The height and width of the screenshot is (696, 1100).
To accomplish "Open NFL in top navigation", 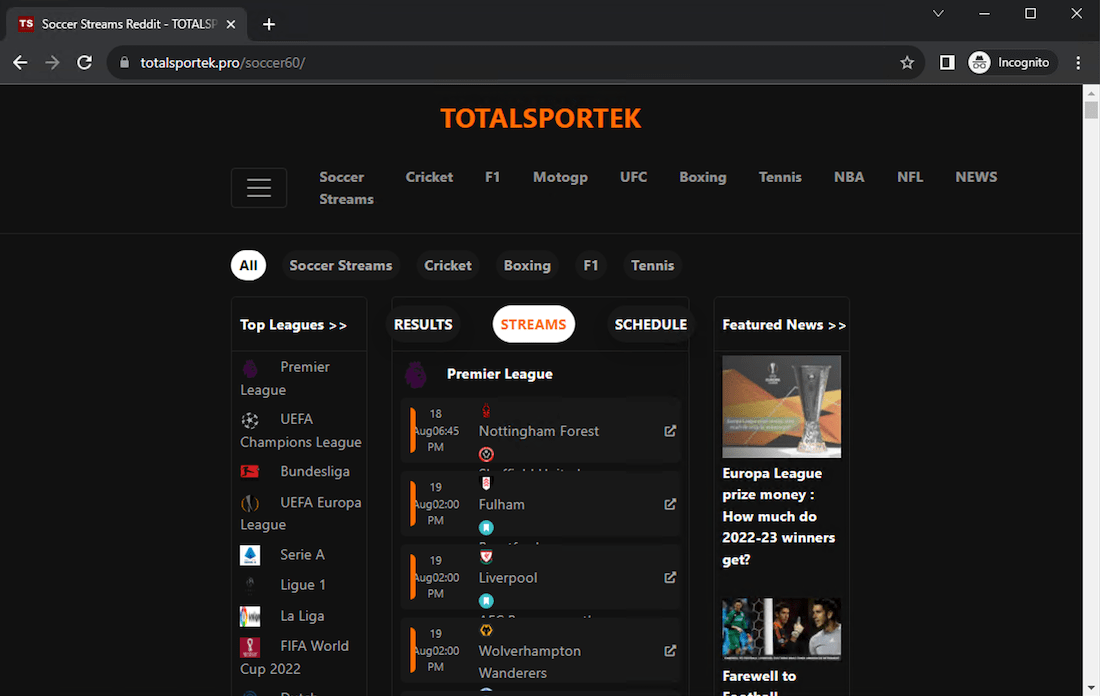I will pyautogui.click(x=910, y=177).
